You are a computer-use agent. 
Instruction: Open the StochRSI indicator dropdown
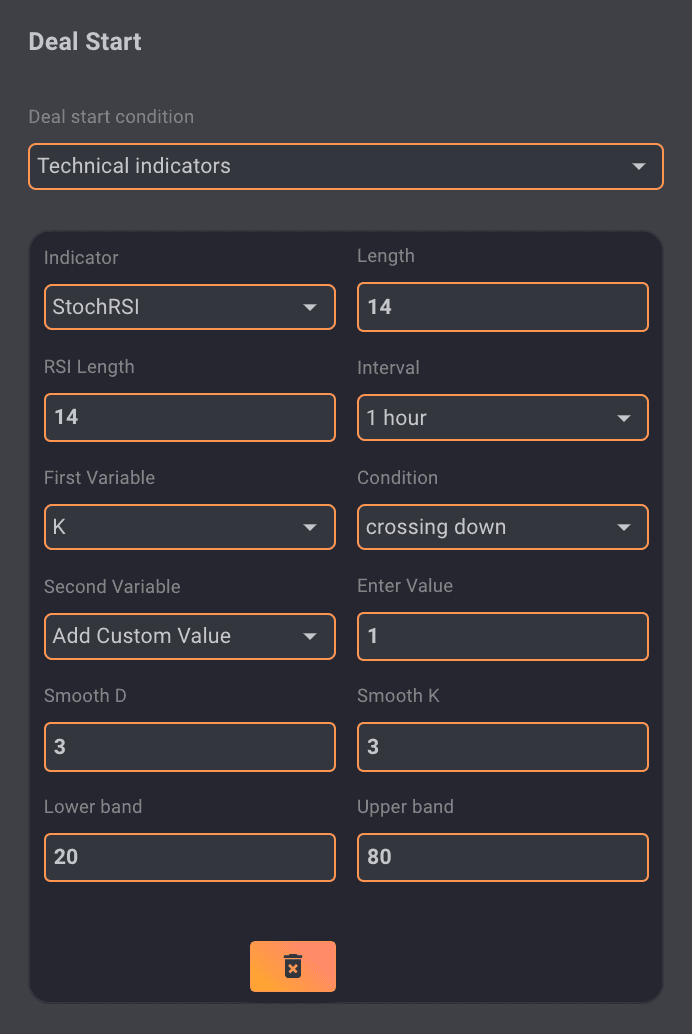tap(189, 307)
